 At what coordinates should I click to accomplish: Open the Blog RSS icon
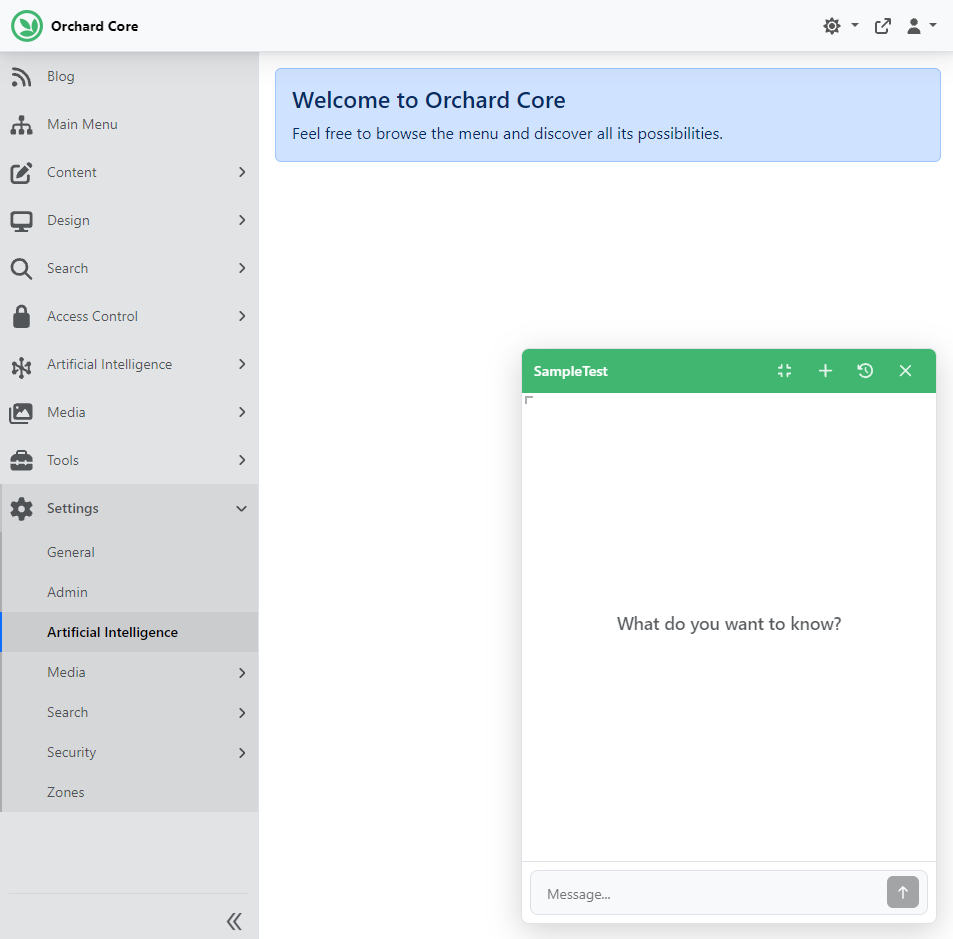(21, 77)
